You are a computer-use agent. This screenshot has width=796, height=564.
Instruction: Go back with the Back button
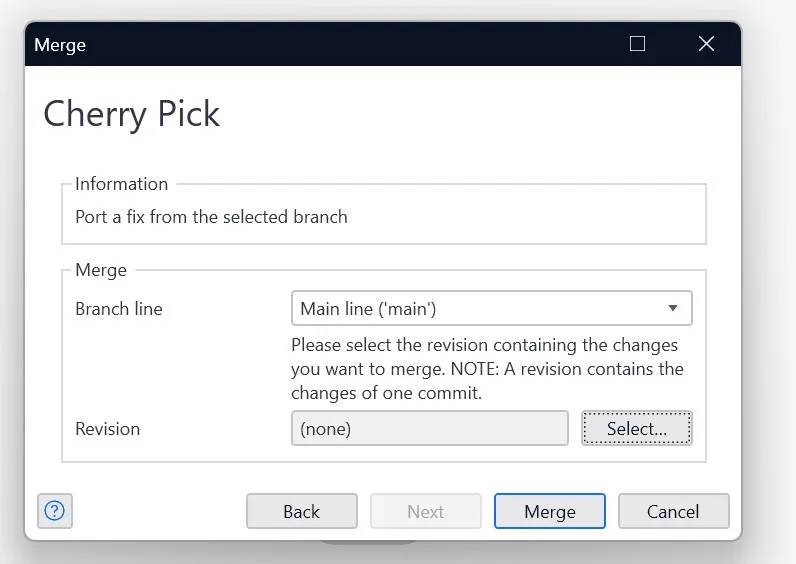(301, 511)
